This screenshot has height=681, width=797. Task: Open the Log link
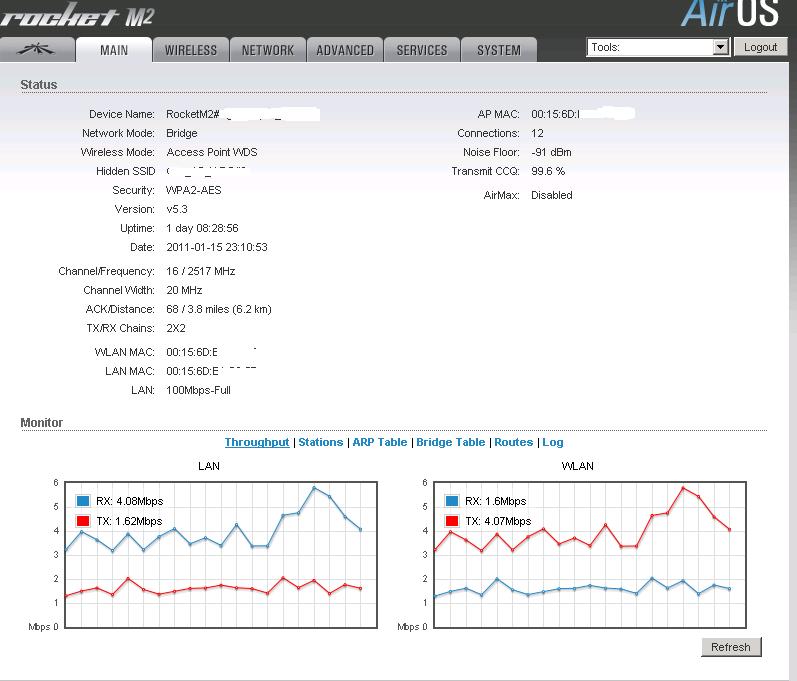click(x=553, y=442)
